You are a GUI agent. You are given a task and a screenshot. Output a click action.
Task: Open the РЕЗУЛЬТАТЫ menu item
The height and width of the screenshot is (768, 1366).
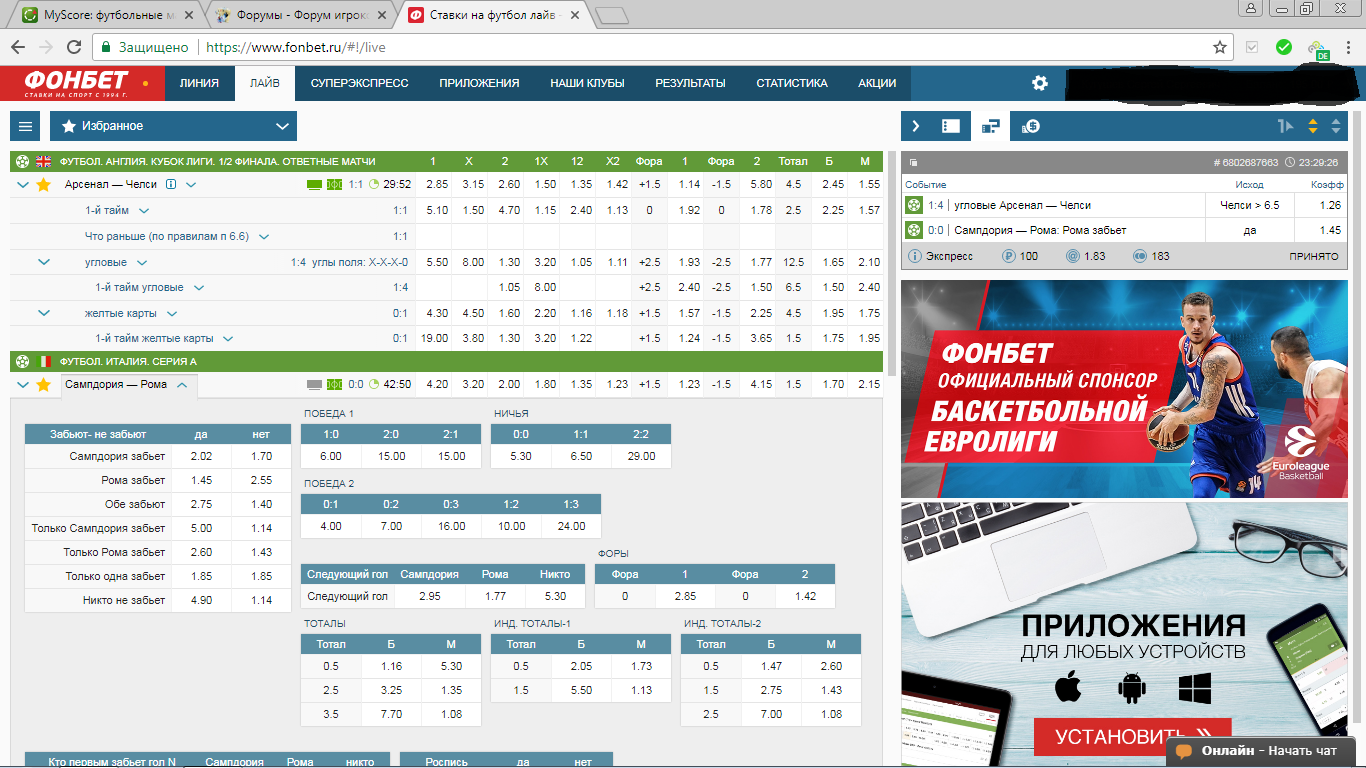690,83
